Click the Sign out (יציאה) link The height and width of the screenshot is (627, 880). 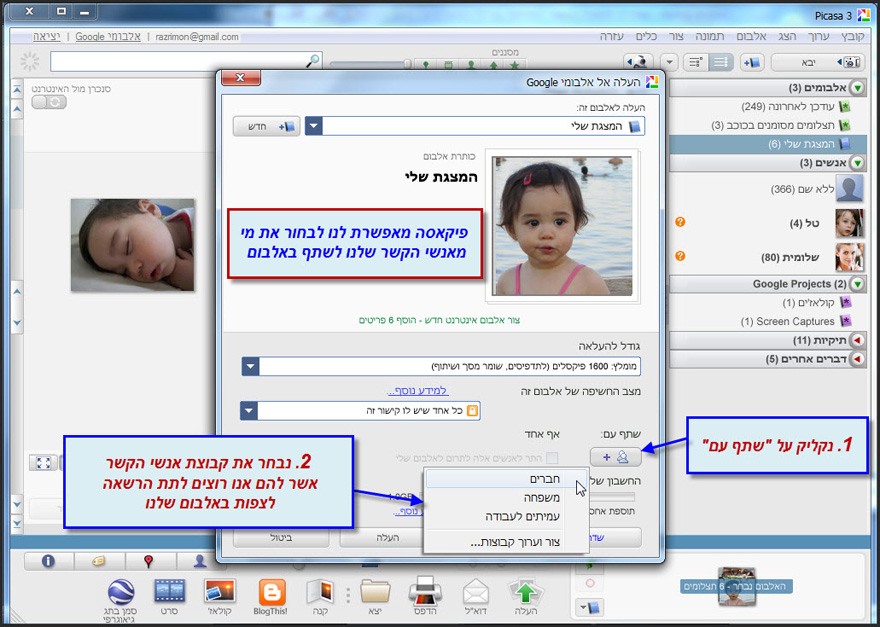pyautogui.click(x=47, y=36)
